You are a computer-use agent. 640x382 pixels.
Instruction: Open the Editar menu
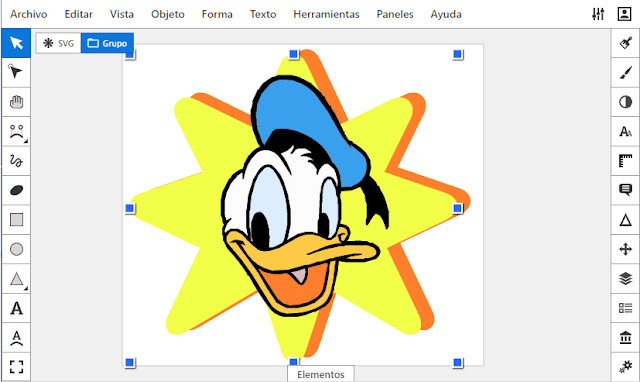coord(78,14)
